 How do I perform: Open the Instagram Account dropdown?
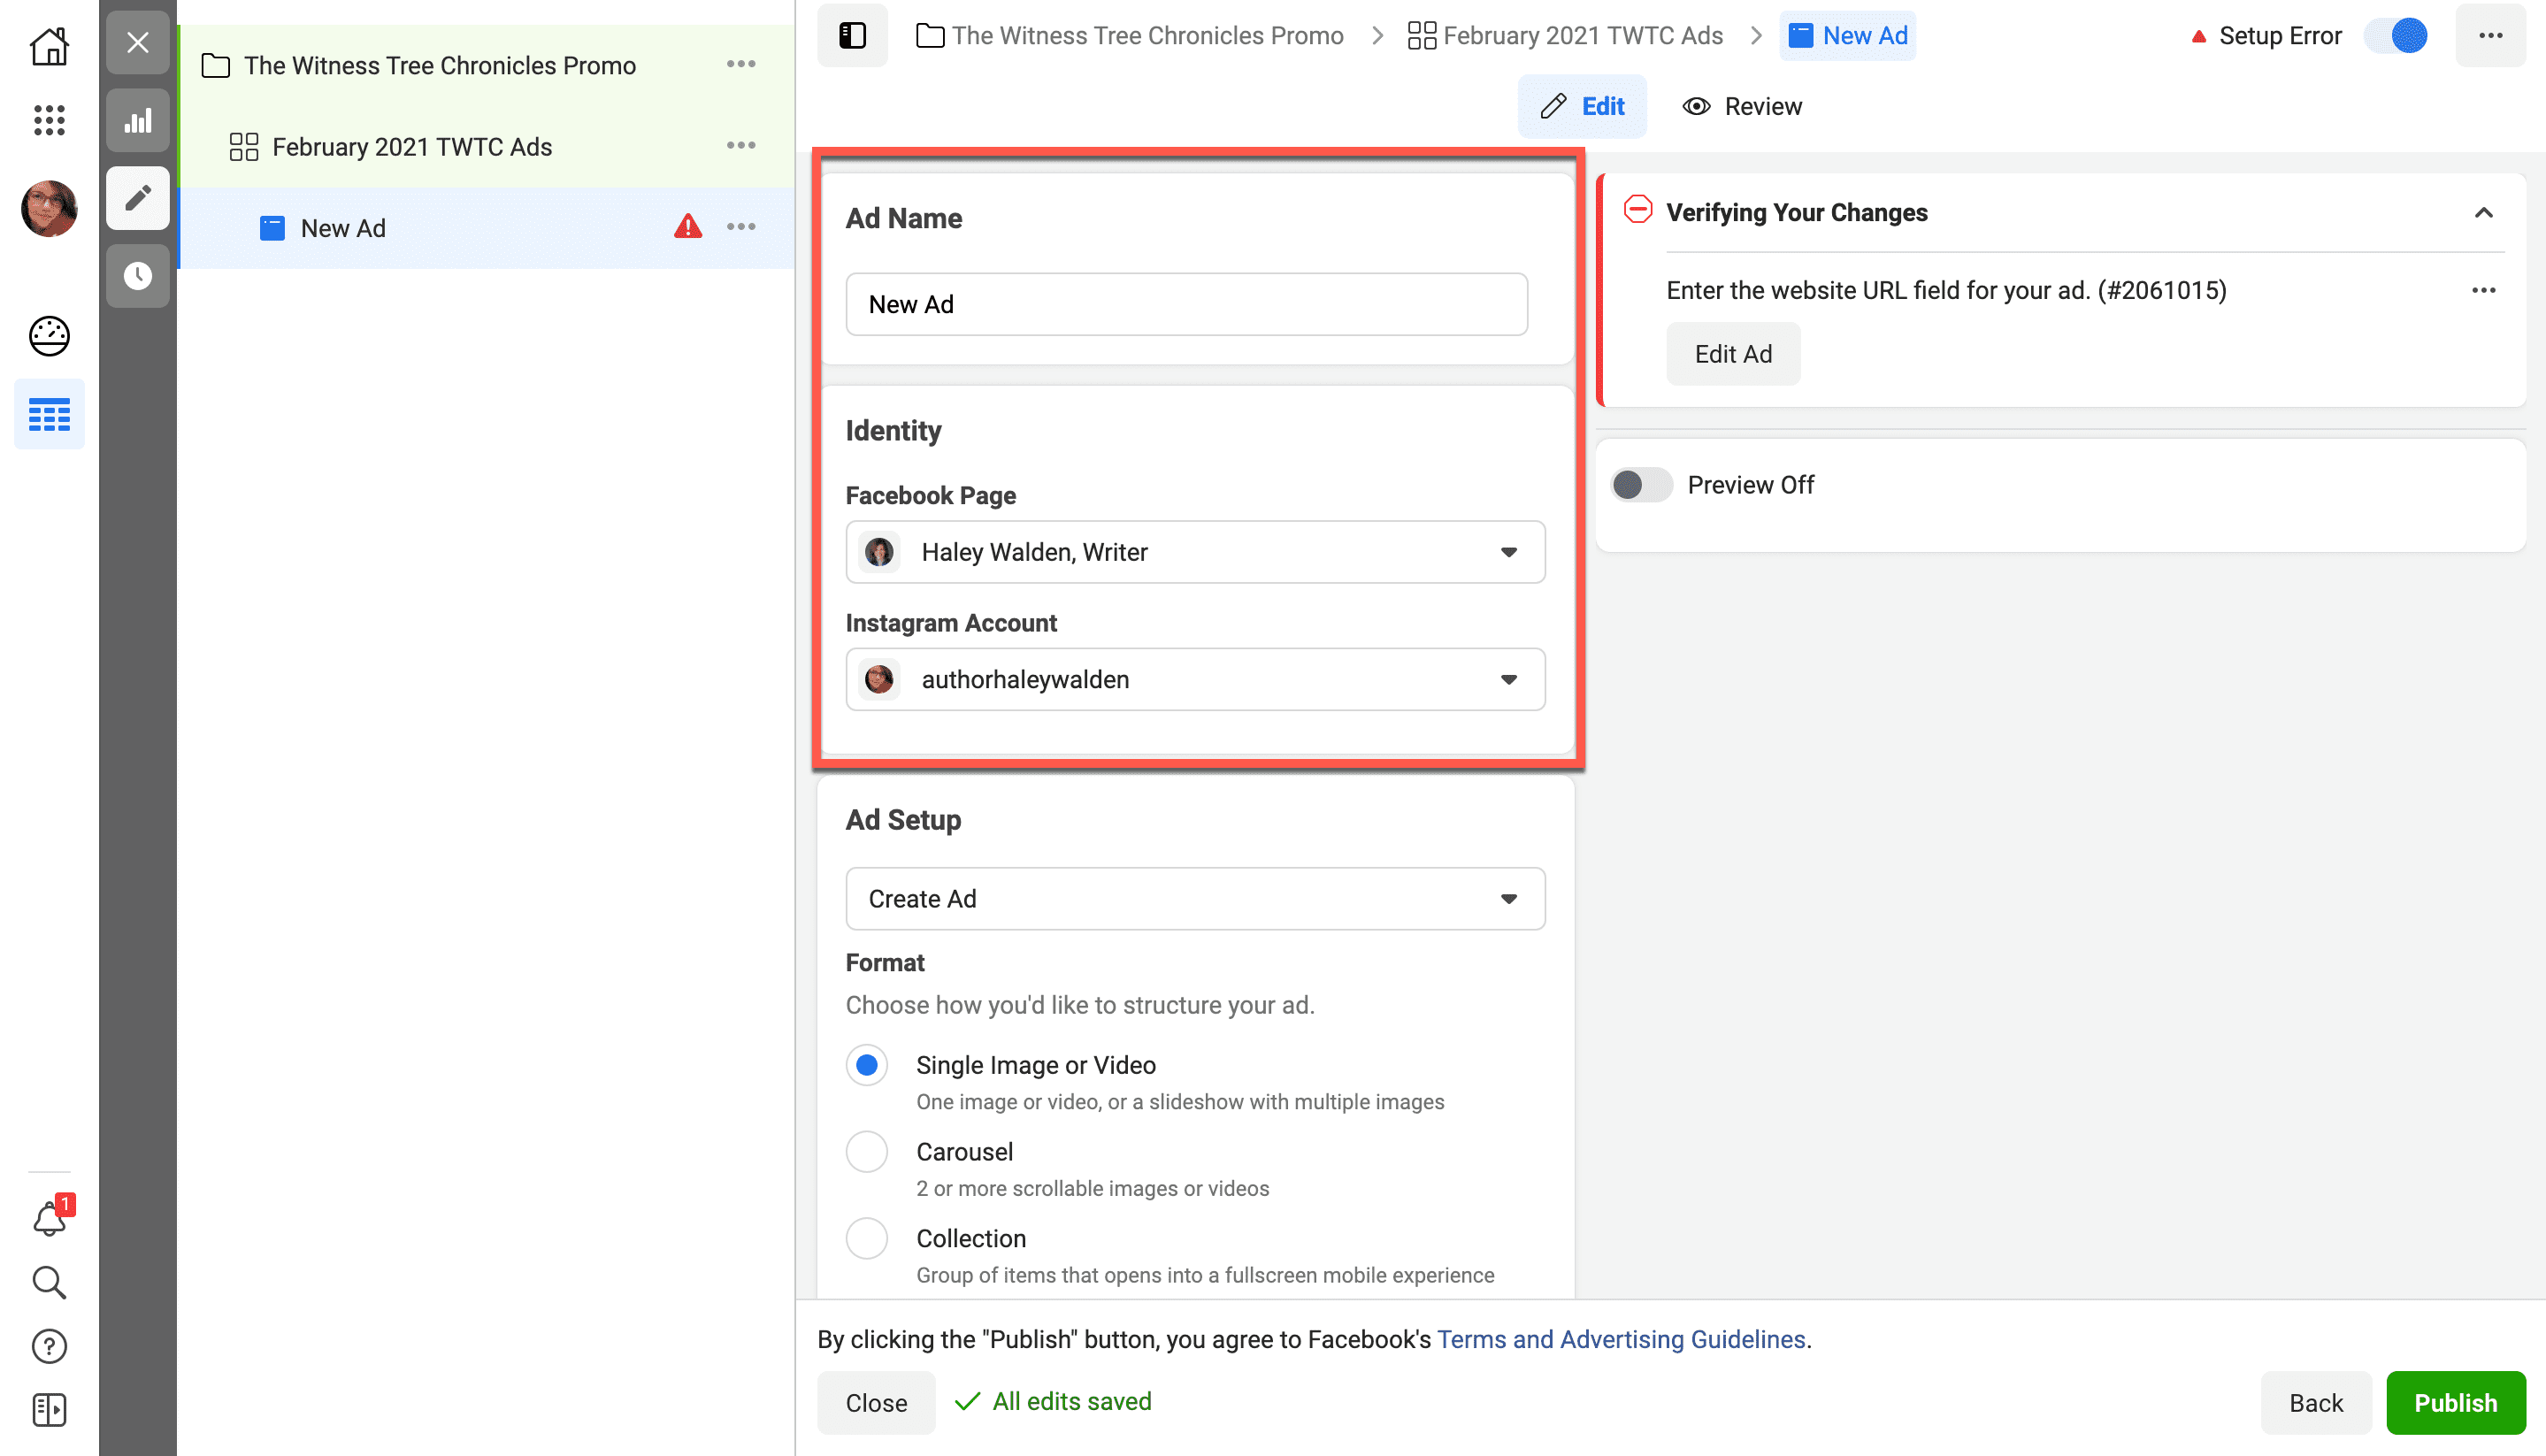[x=1194, y=680]
